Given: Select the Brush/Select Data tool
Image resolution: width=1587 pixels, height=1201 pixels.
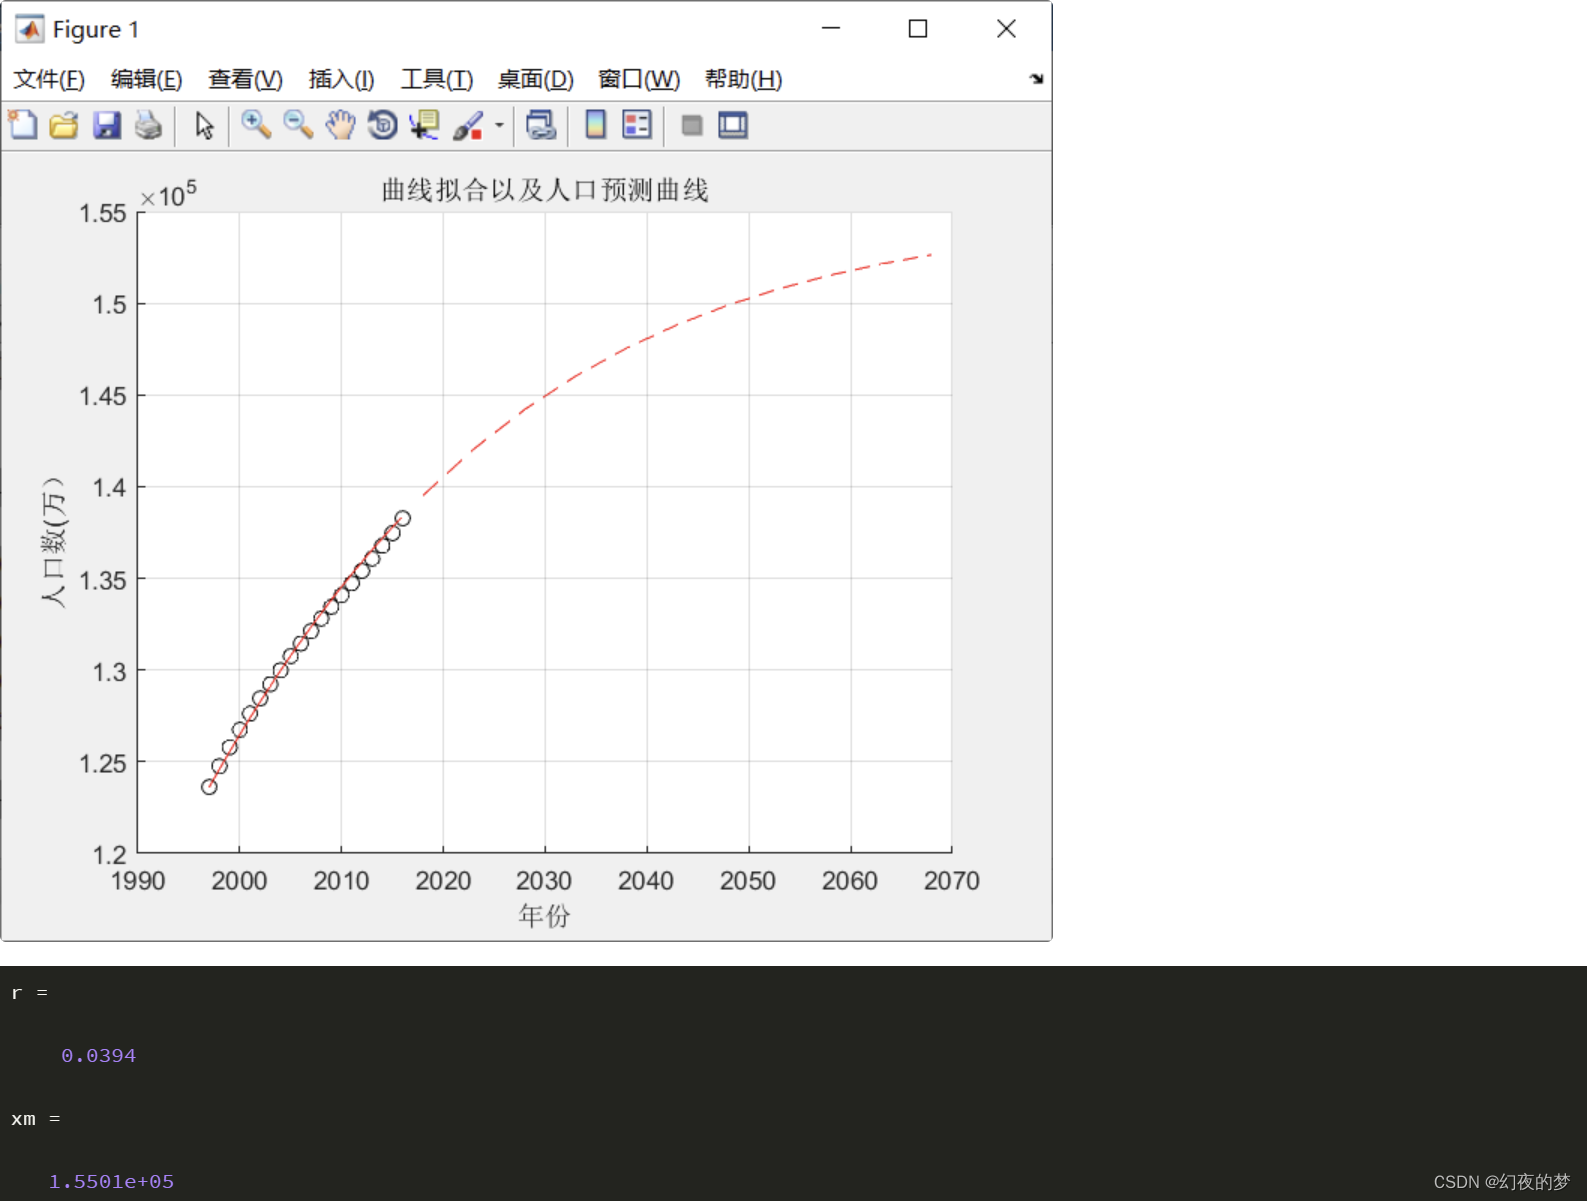Looking at the screenshot, I should [x=468, y=125].
